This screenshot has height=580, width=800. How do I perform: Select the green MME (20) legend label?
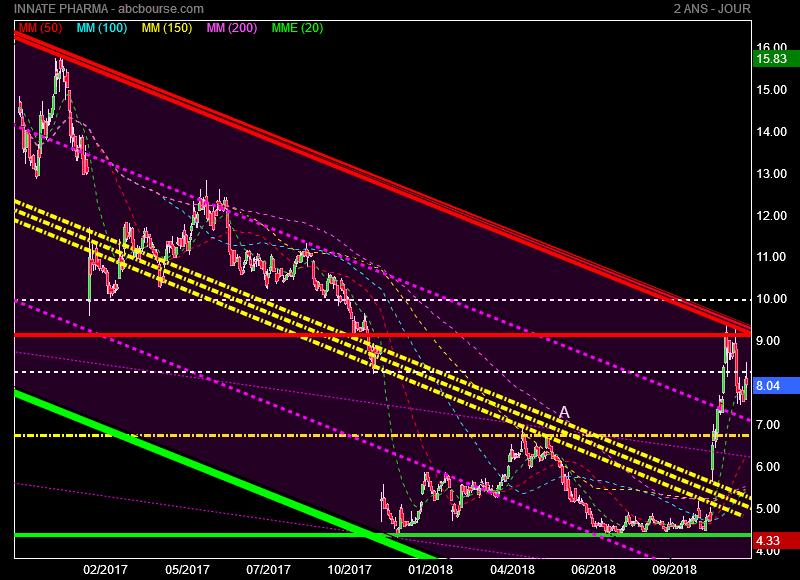point(297,28)
